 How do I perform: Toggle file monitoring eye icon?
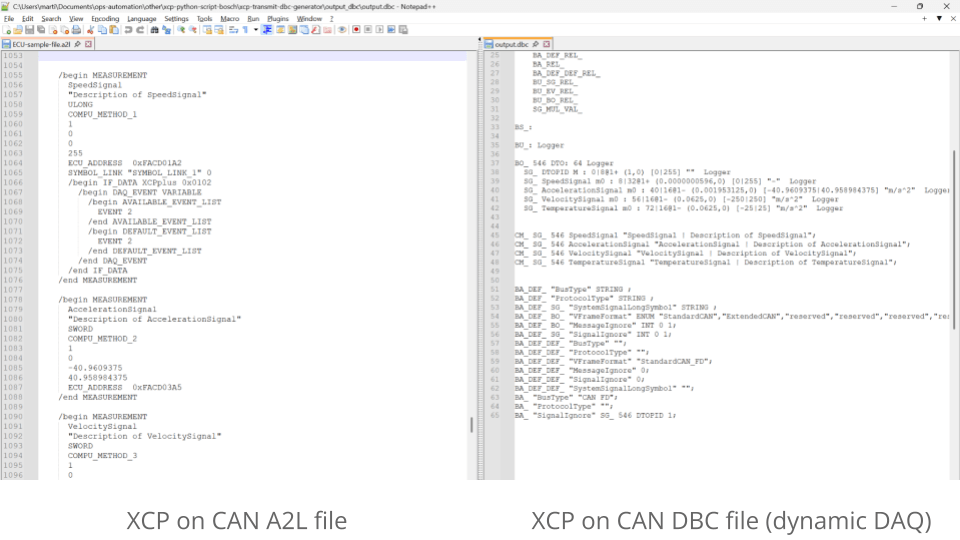(342, 29)
